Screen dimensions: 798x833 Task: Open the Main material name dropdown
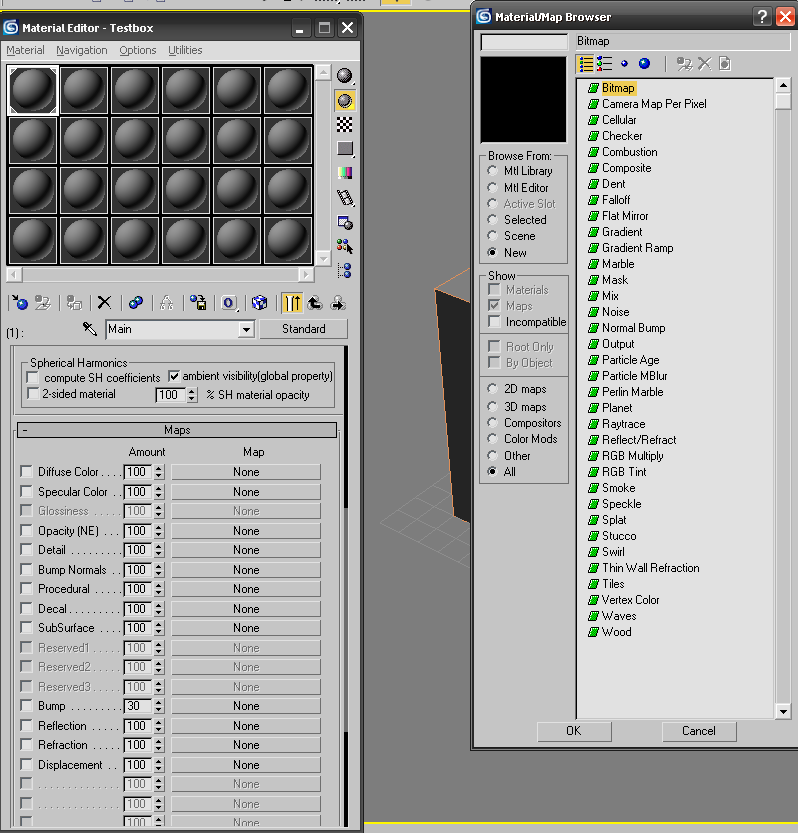[x=246, y=329]
